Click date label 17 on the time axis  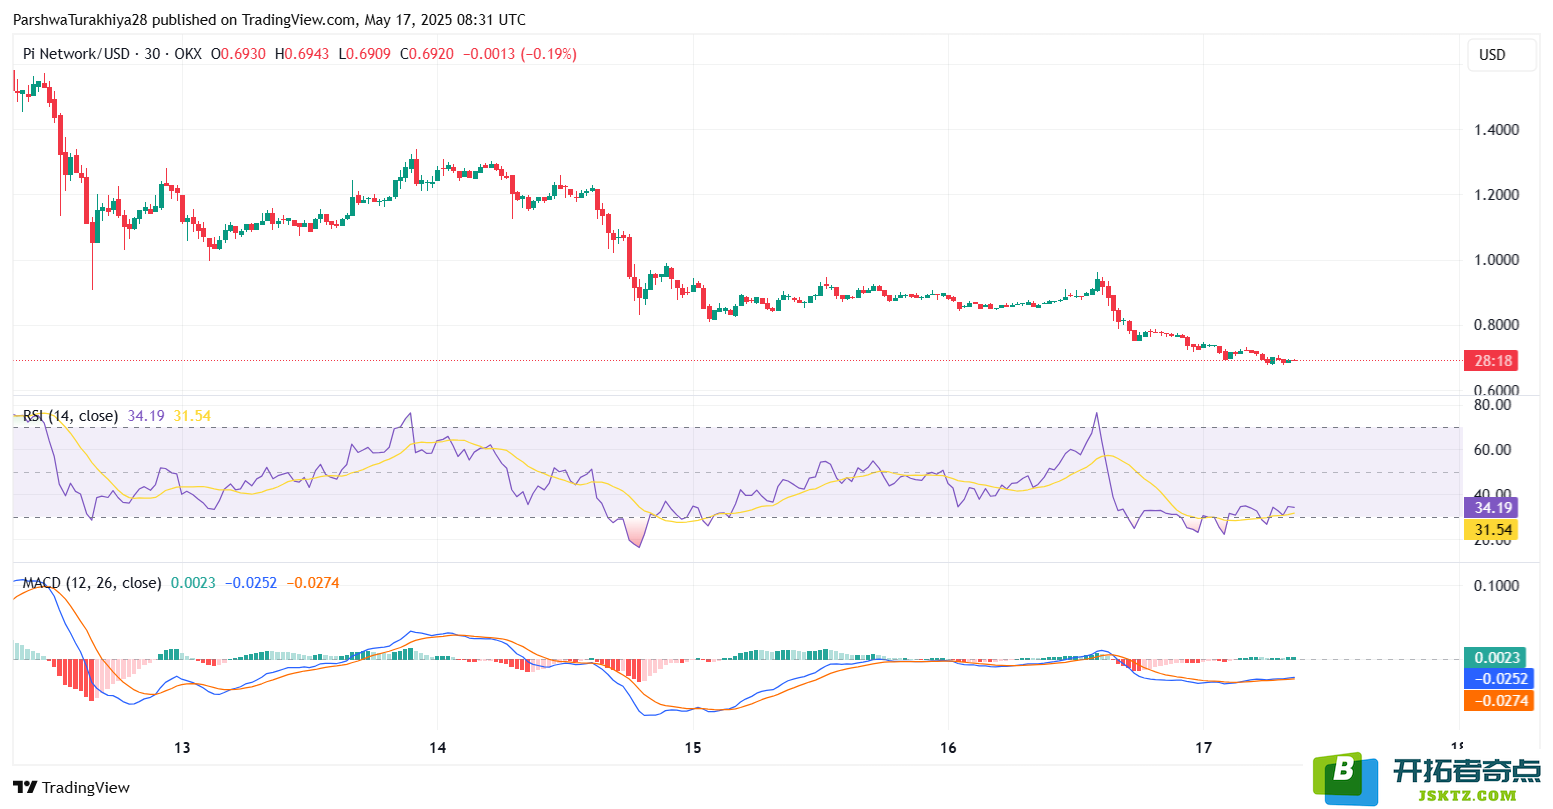pos(1204,748)
